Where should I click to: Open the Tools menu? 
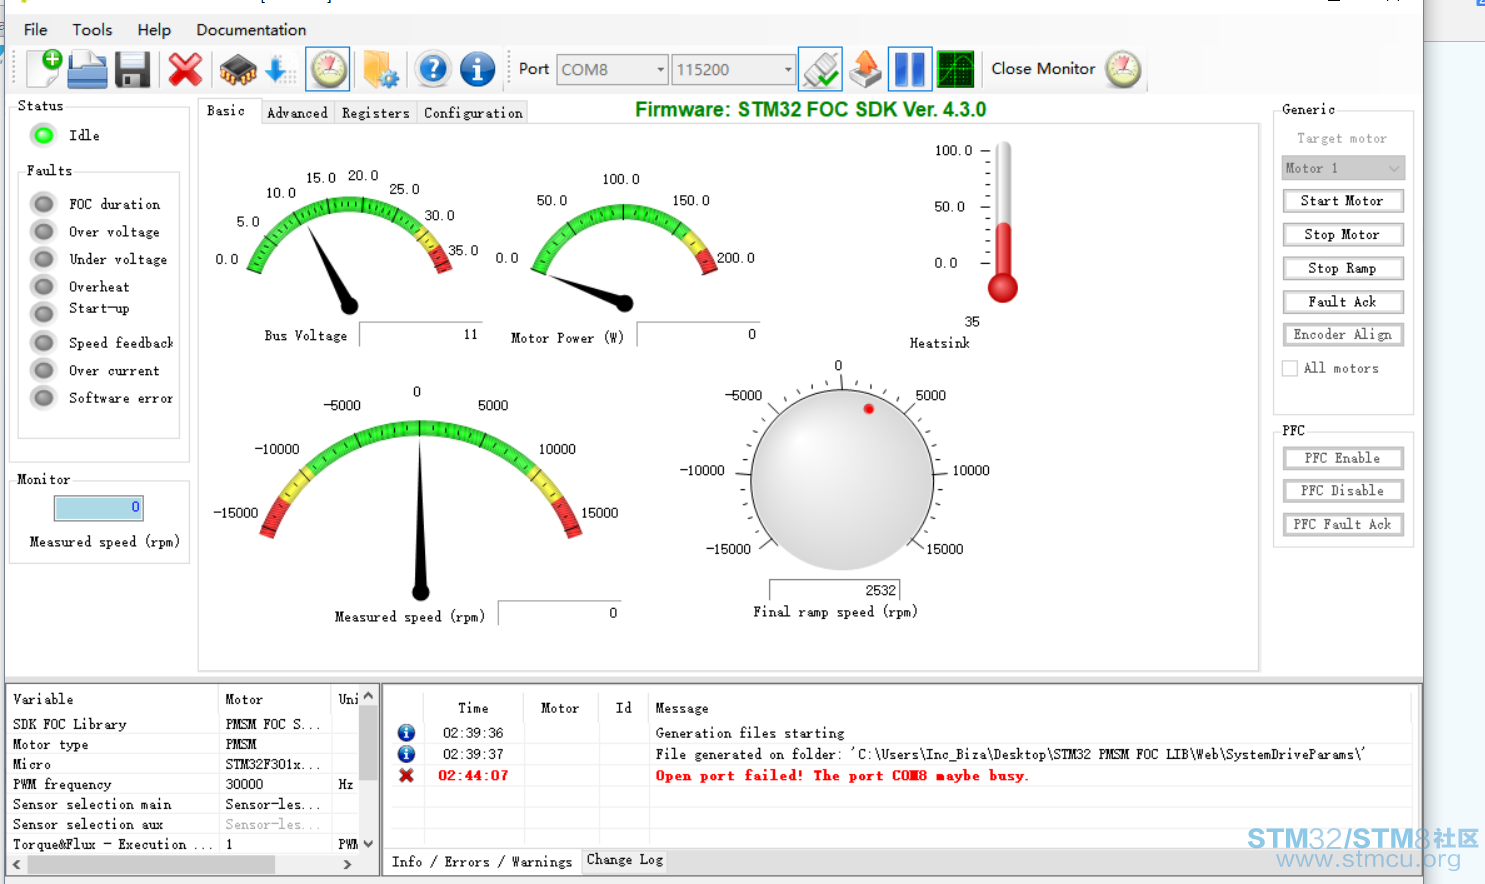click(x=92, y=30)
